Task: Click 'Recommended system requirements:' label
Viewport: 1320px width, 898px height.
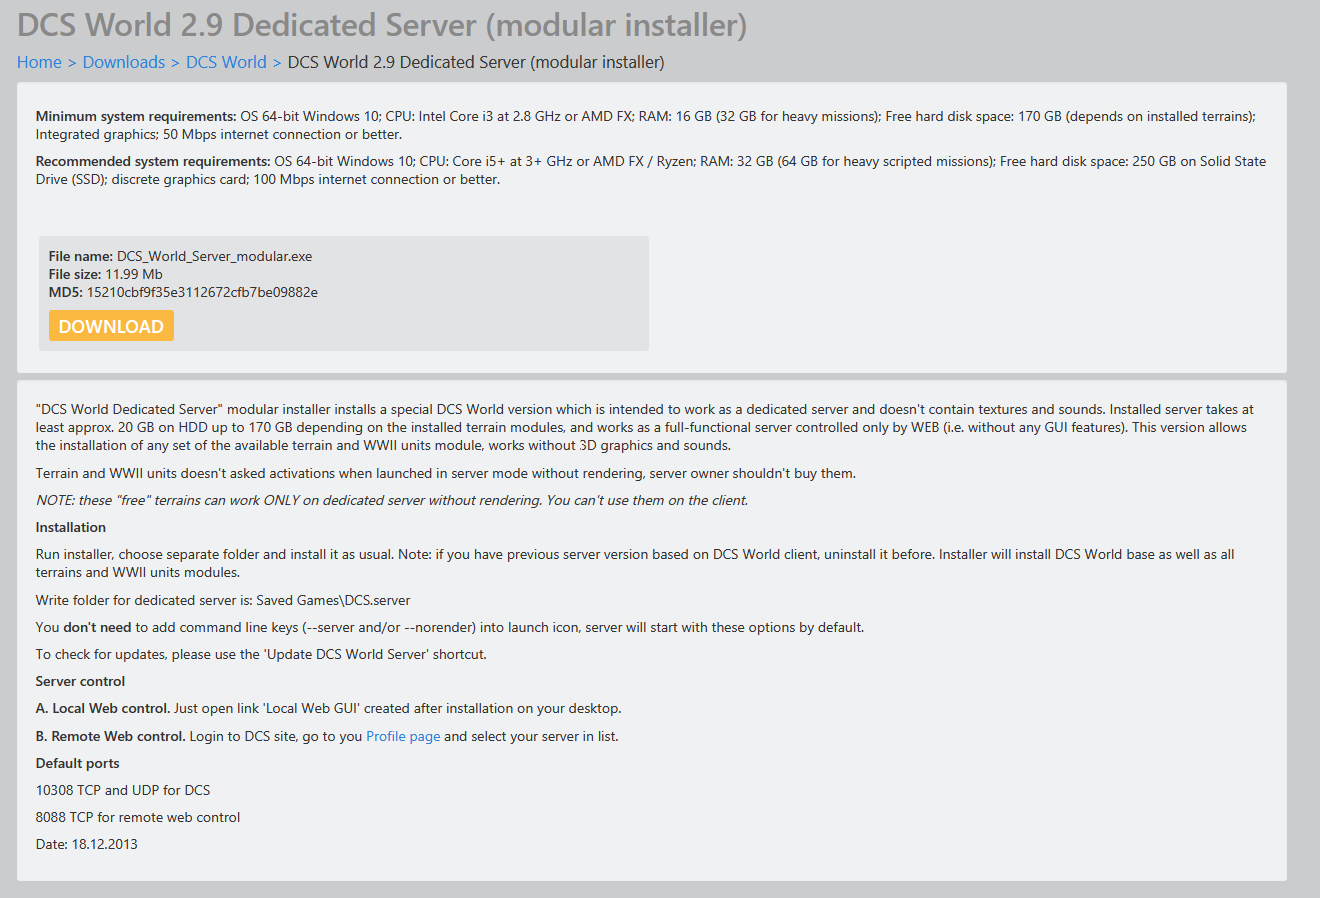Action: point(153,161)
